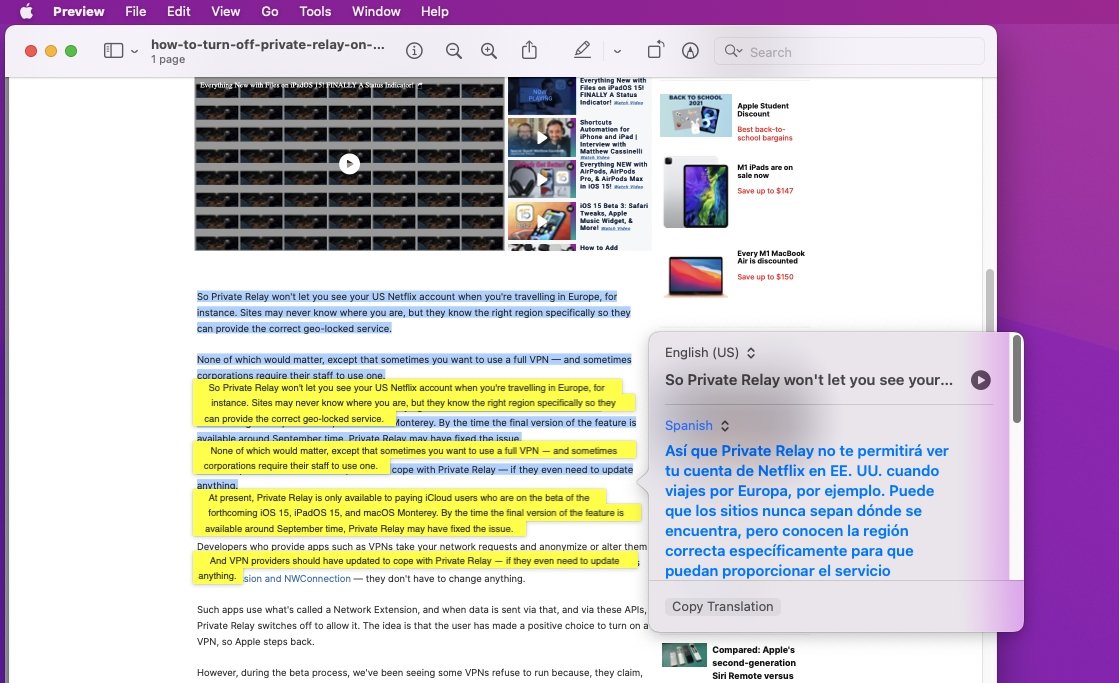Screen dimensions: 1119x683
Task: Click the 'So Private Relay won't let you see your...' heading
Action: coord(809,380)
